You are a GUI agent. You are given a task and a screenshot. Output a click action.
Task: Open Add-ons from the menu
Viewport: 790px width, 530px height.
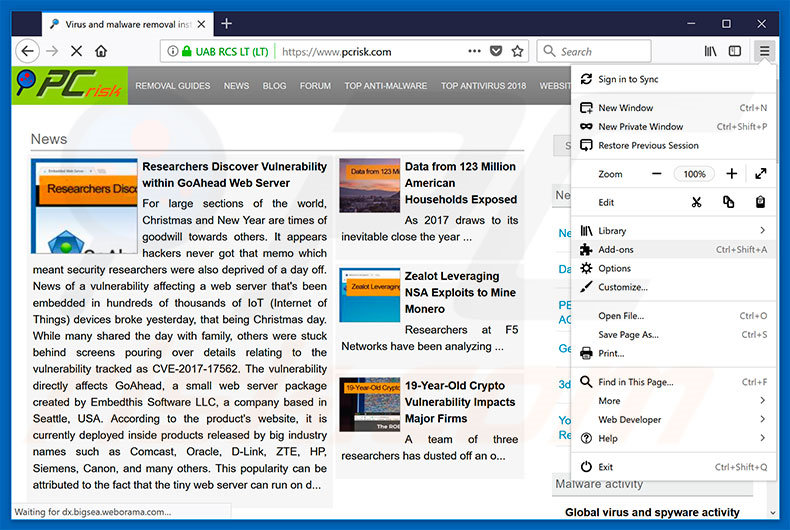point(673,249)
